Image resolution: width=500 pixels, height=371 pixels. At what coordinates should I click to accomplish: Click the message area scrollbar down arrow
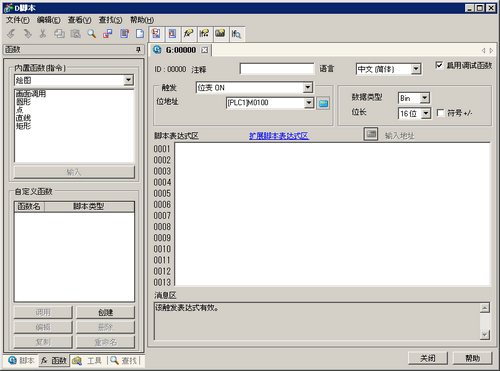coord(485,334)
